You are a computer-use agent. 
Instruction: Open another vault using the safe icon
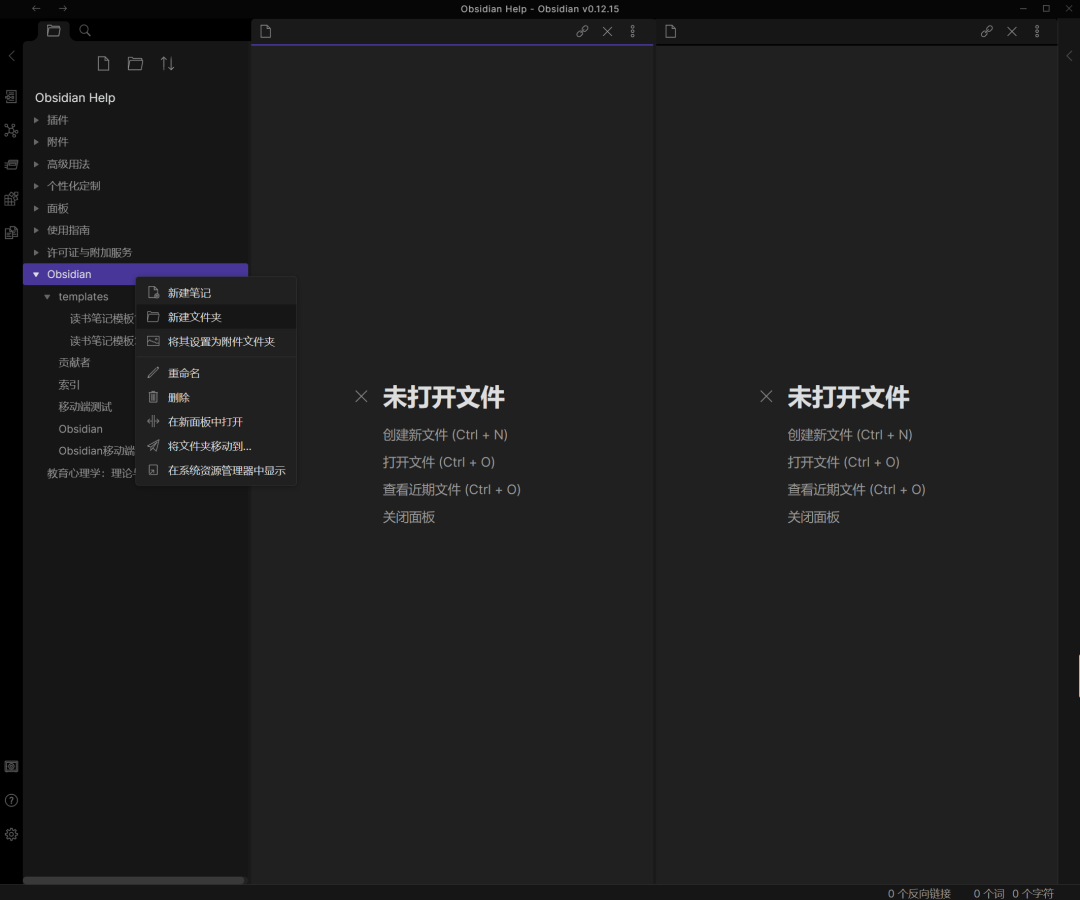pyautogui.click(x=11, y=766)
